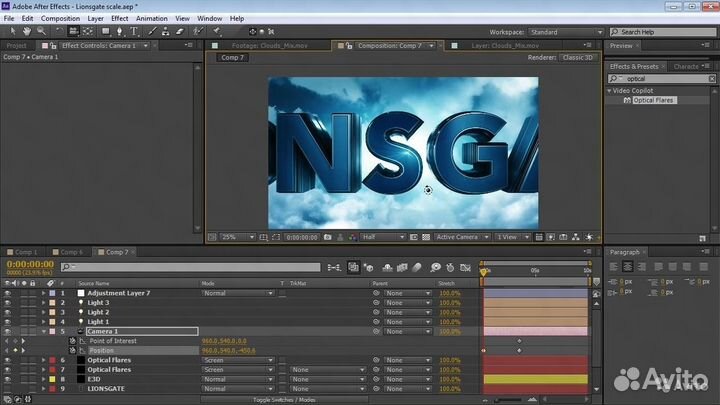
Task: Select the Zoom magnifier tool
Action: (x=41, y=31)
